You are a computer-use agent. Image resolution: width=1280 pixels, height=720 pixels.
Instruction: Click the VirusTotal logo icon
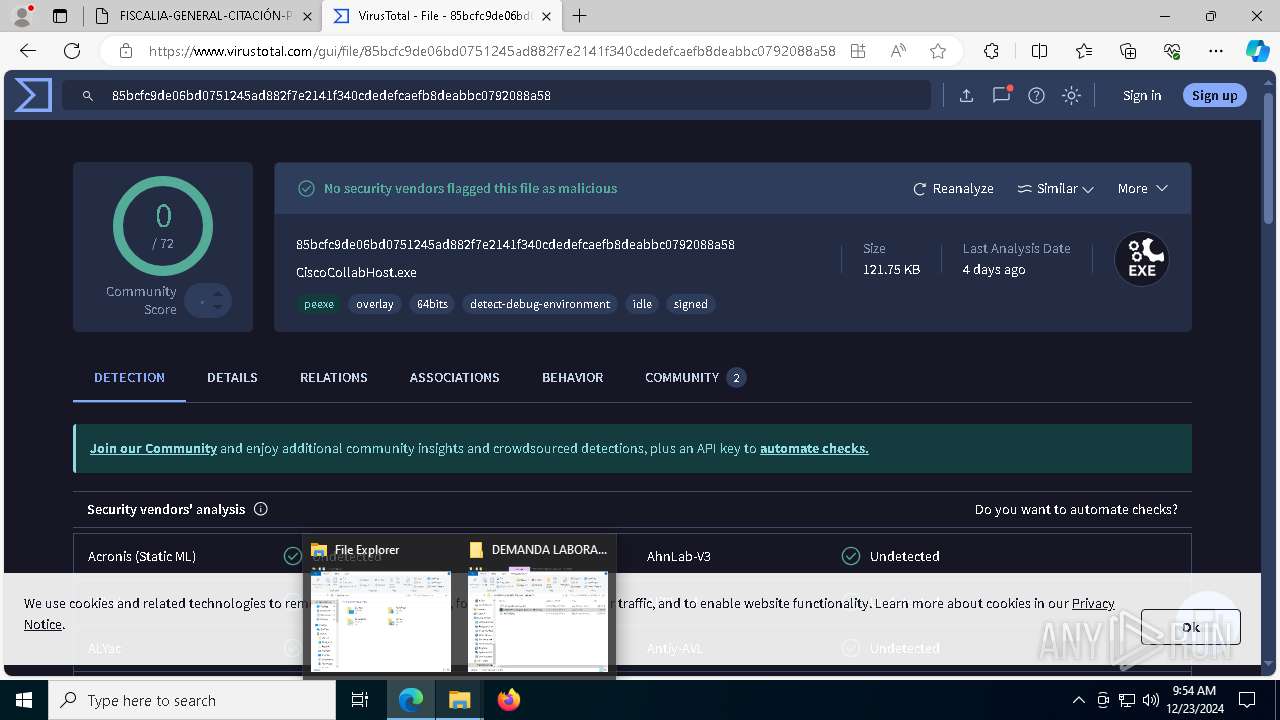33,95
